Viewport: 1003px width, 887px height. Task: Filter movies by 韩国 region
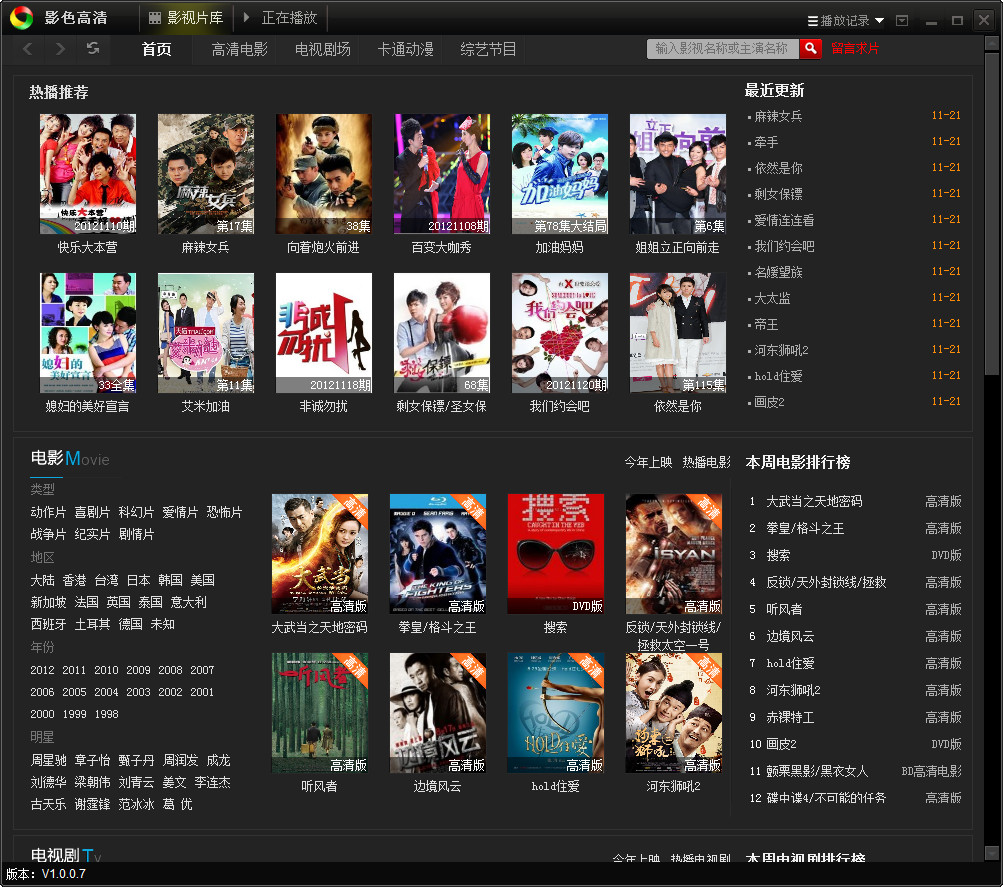click(170, 580)
